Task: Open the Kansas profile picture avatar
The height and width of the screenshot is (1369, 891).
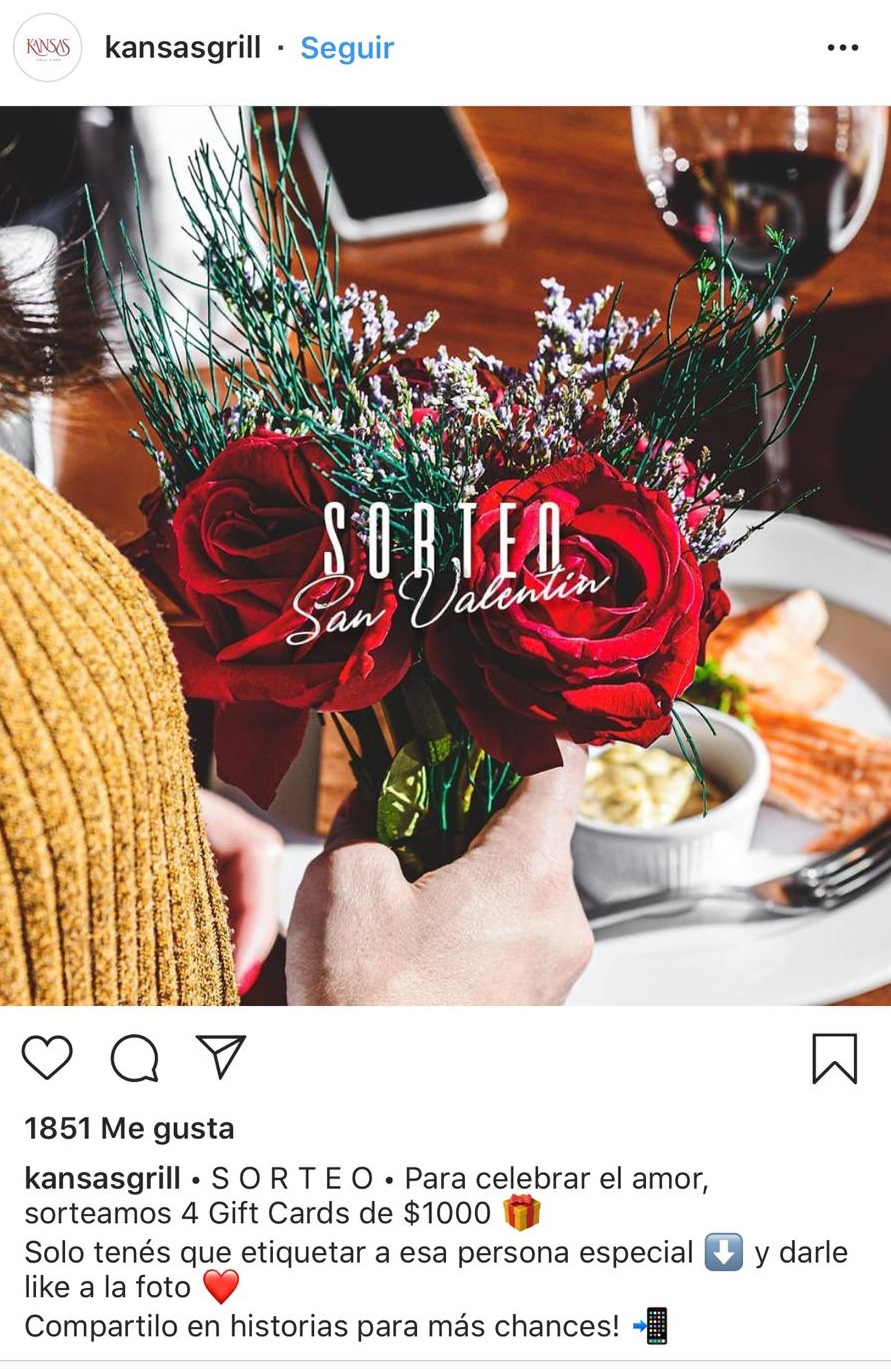Action: click(x=47, y=48)
